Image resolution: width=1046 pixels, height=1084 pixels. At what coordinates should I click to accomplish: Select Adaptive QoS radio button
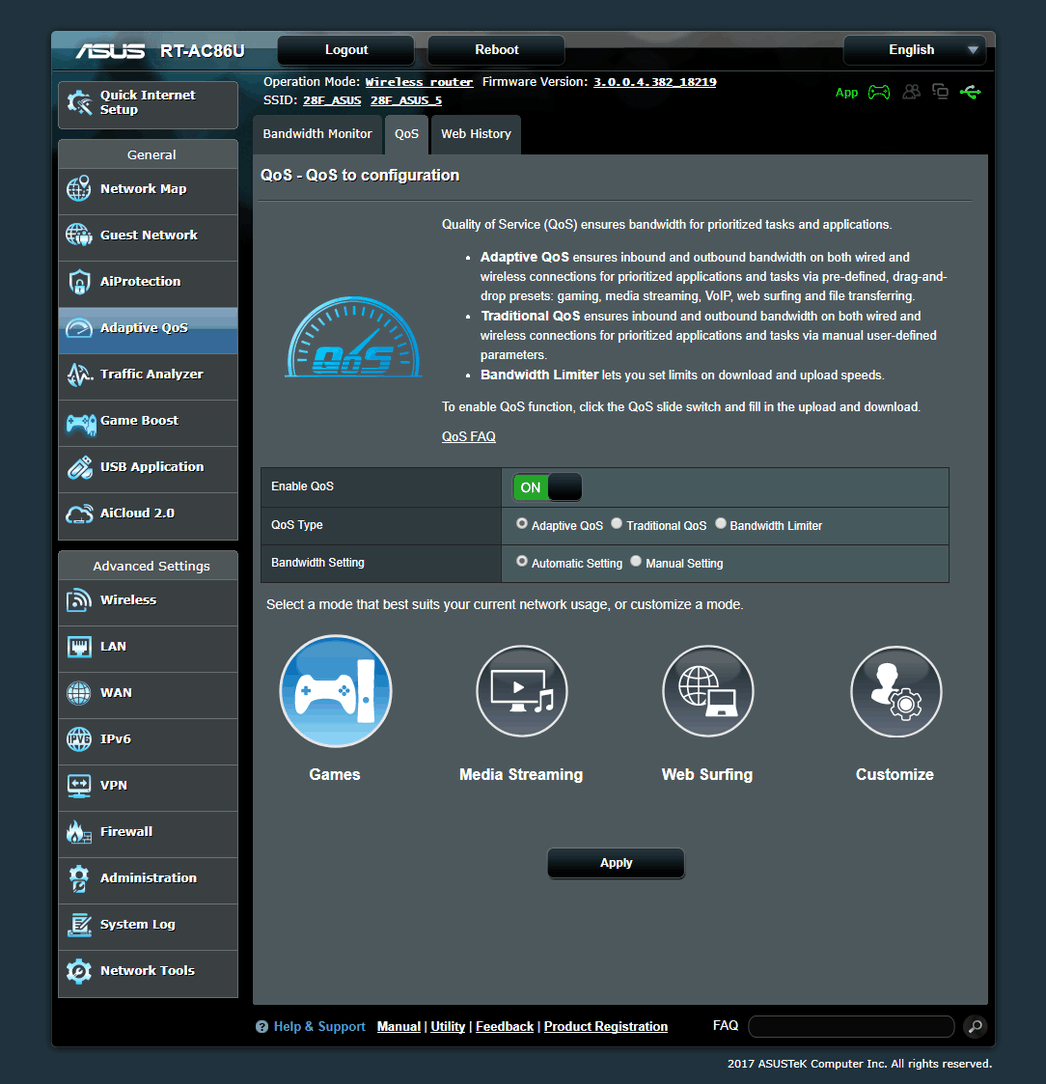(x=522, y=524)
